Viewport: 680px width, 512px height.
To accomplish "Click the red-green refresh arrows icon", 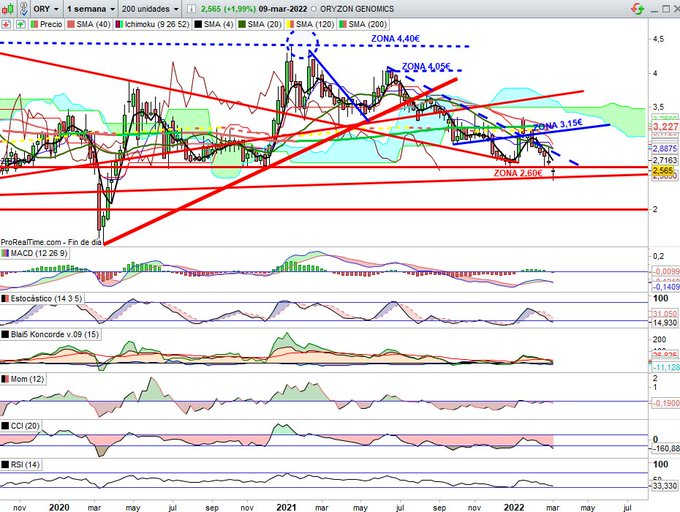I will [x=638, y=8].
